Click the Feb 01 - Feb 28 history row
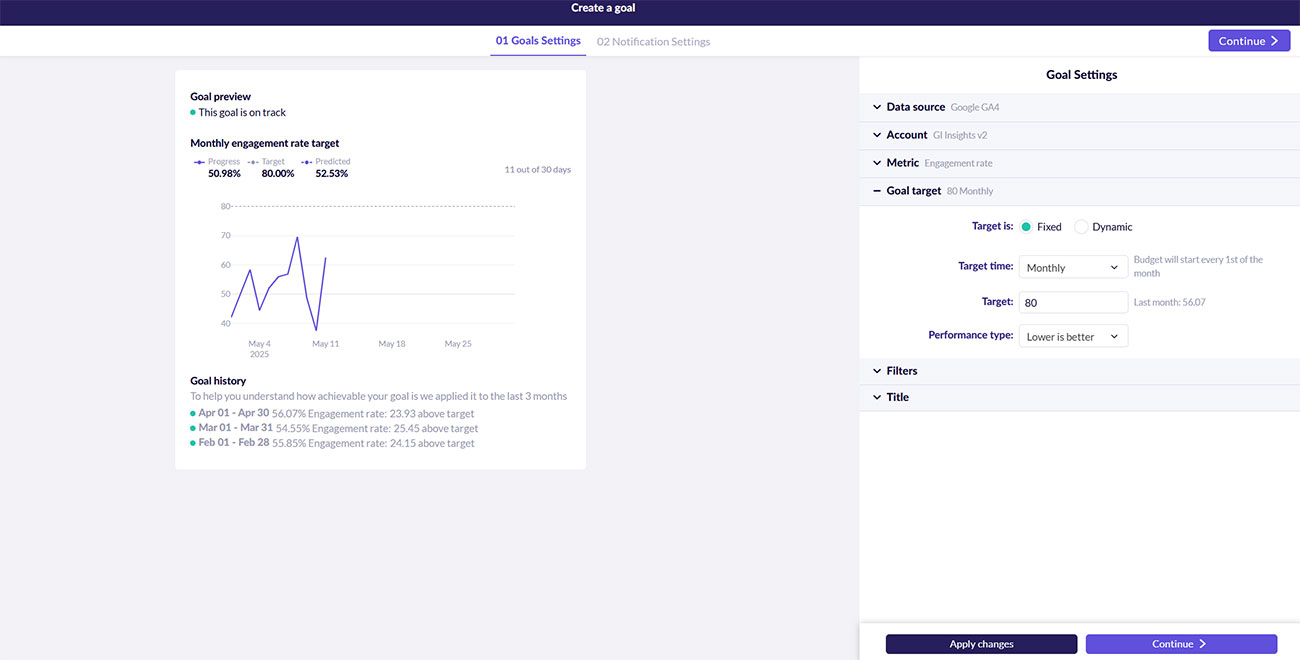The image size is (1300, 660). pyautogui.click(x=332, y=443)
